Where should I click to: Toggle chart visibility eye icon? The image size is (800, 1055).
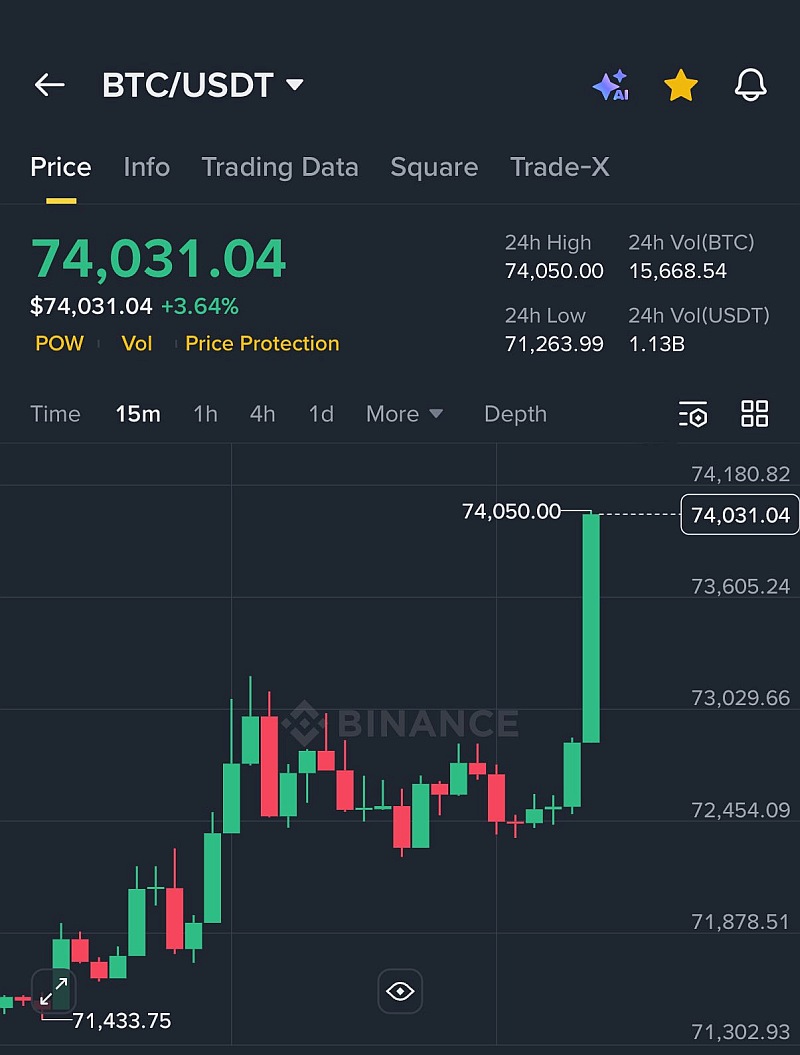400,991
